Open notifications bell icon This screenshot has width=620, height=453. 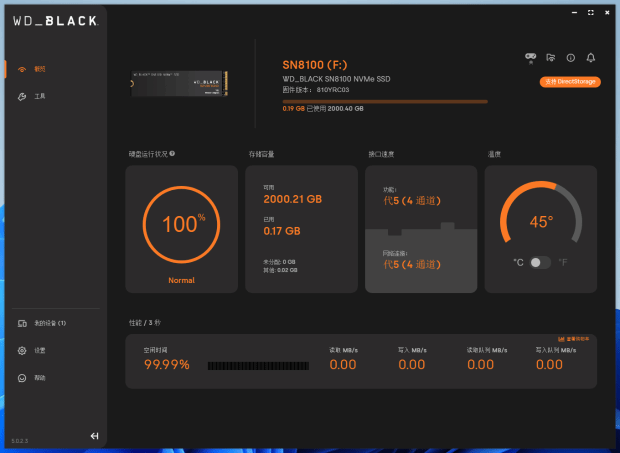point(591,58)
